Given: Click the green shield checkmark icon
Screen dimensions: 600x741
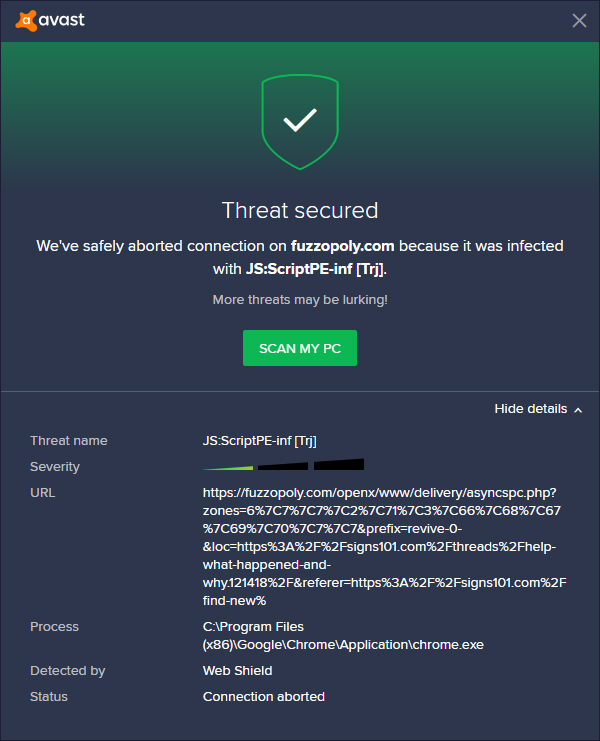Looking at the screenshot, I should click(299, 123).
